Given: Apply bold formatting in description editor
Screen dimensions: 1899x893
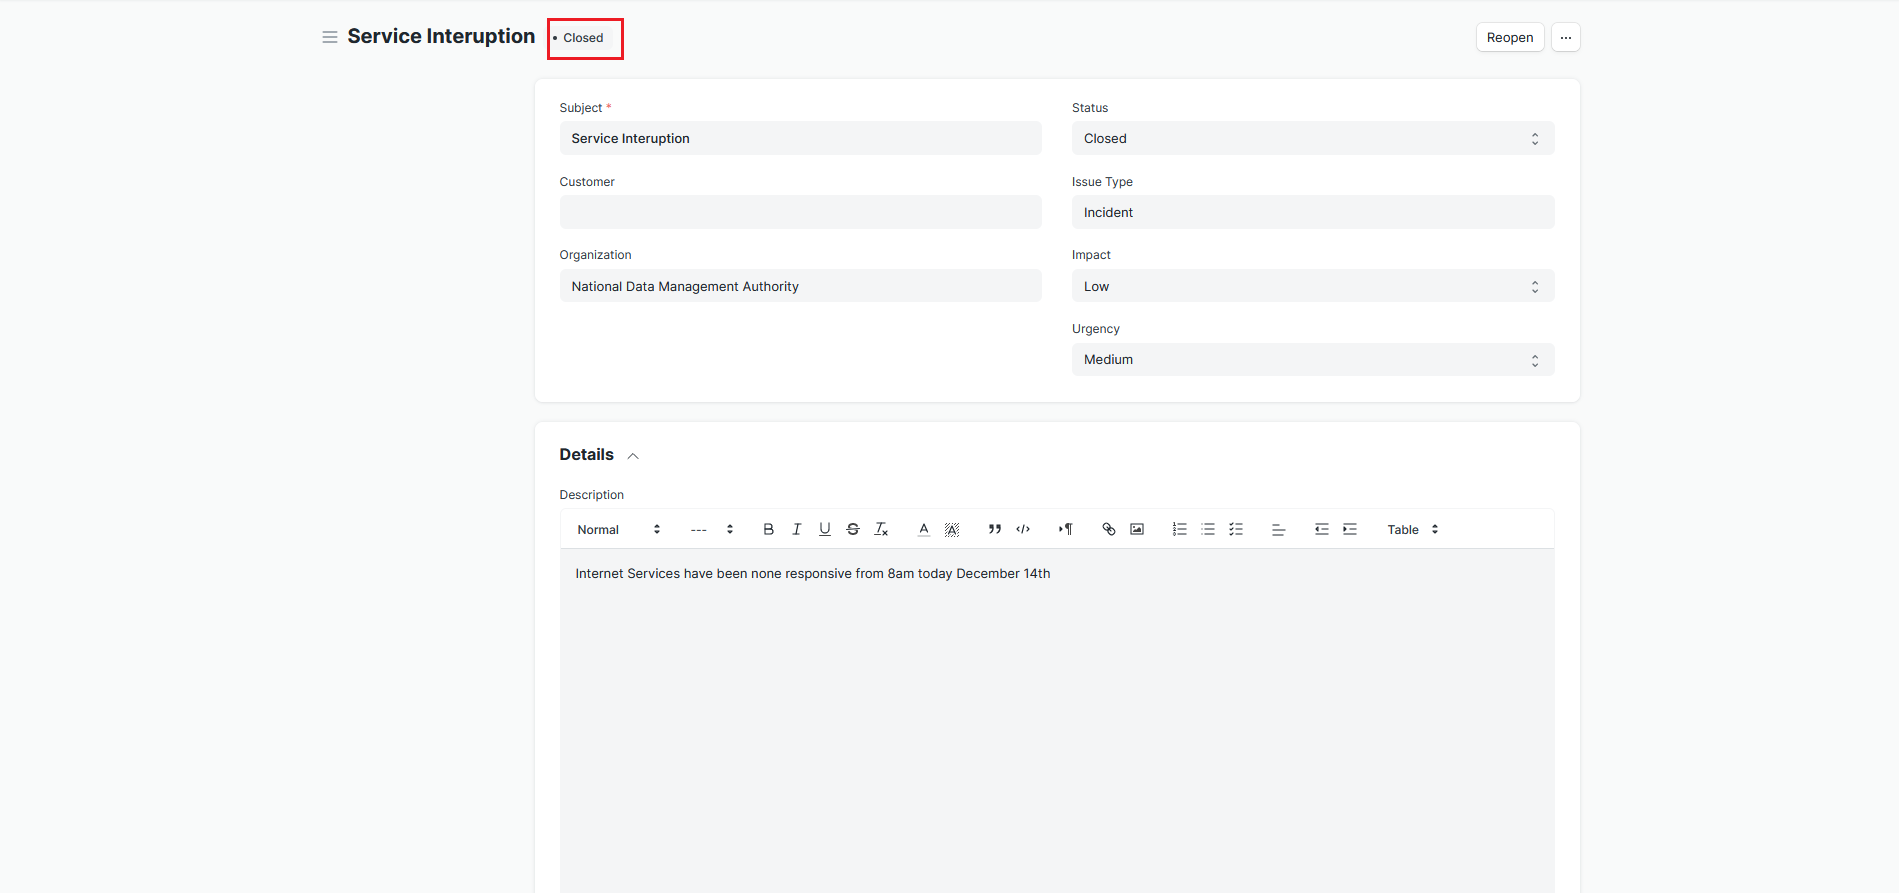Looking at the screenshot, I should [x=768, y=529].
